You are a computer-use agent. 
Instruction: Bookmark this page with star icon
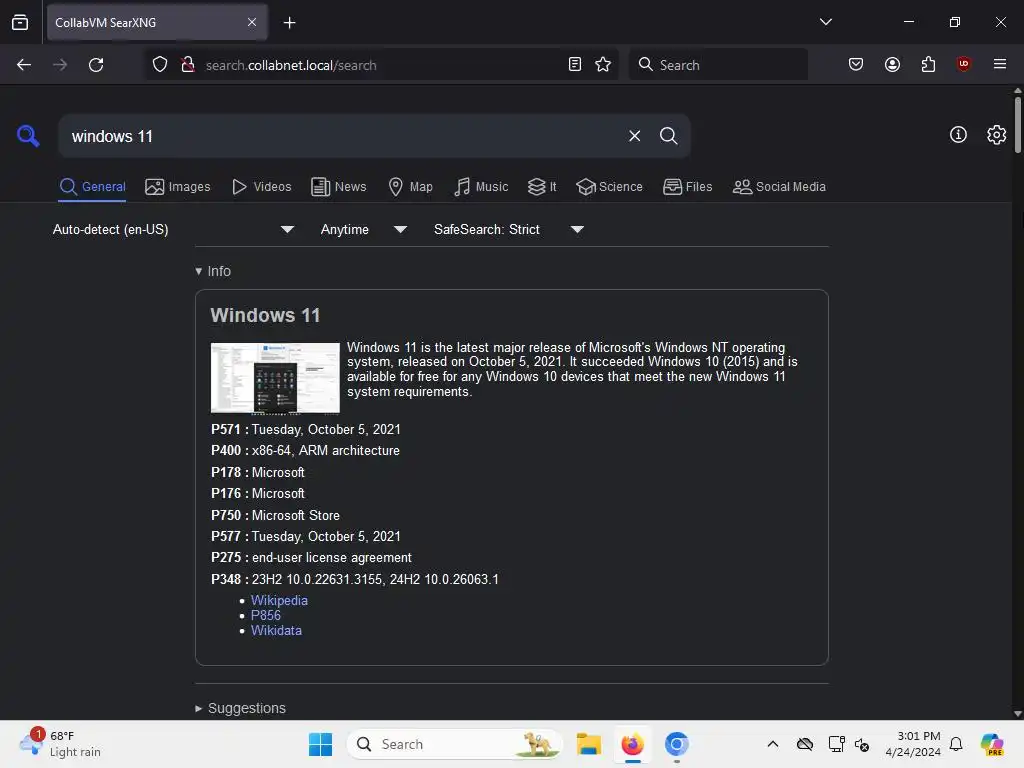pos(603,64)
